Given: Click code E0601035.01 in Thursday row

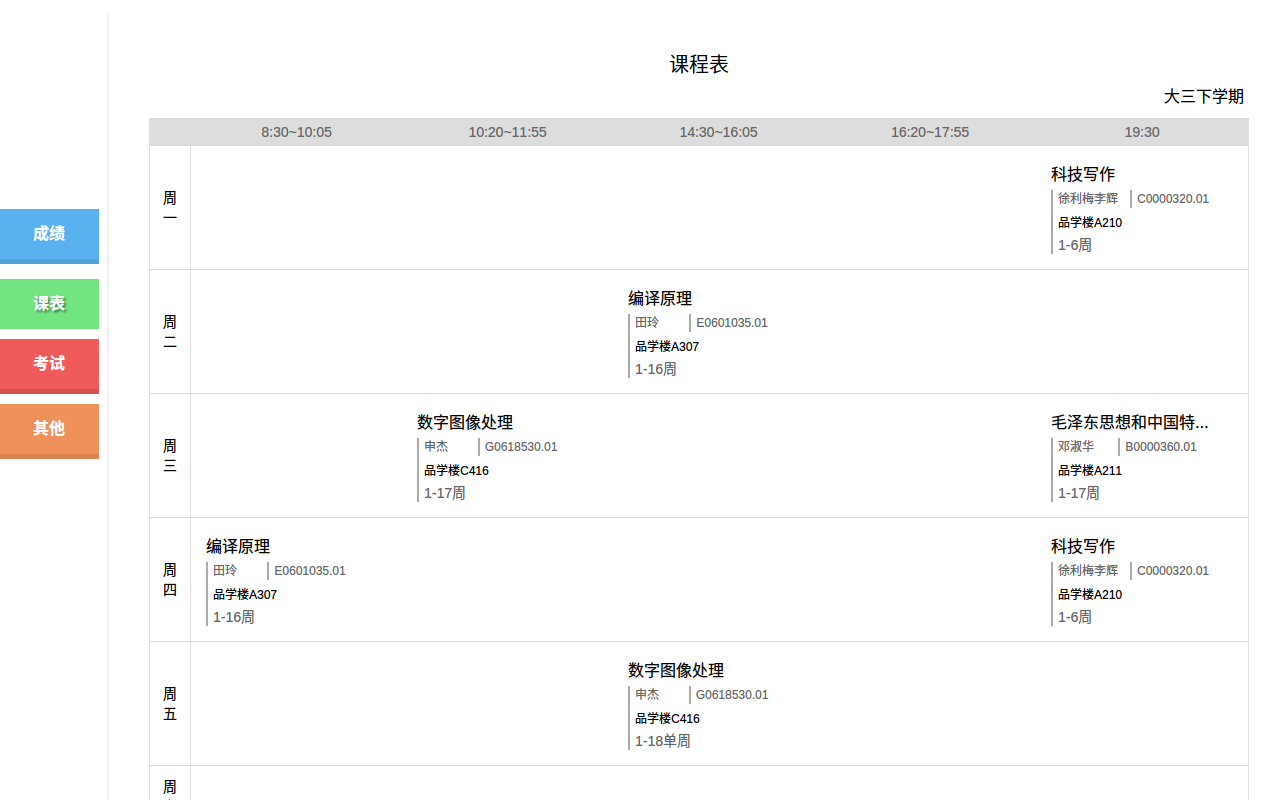Looking at the screenshot, I should [x=310, y=570].
